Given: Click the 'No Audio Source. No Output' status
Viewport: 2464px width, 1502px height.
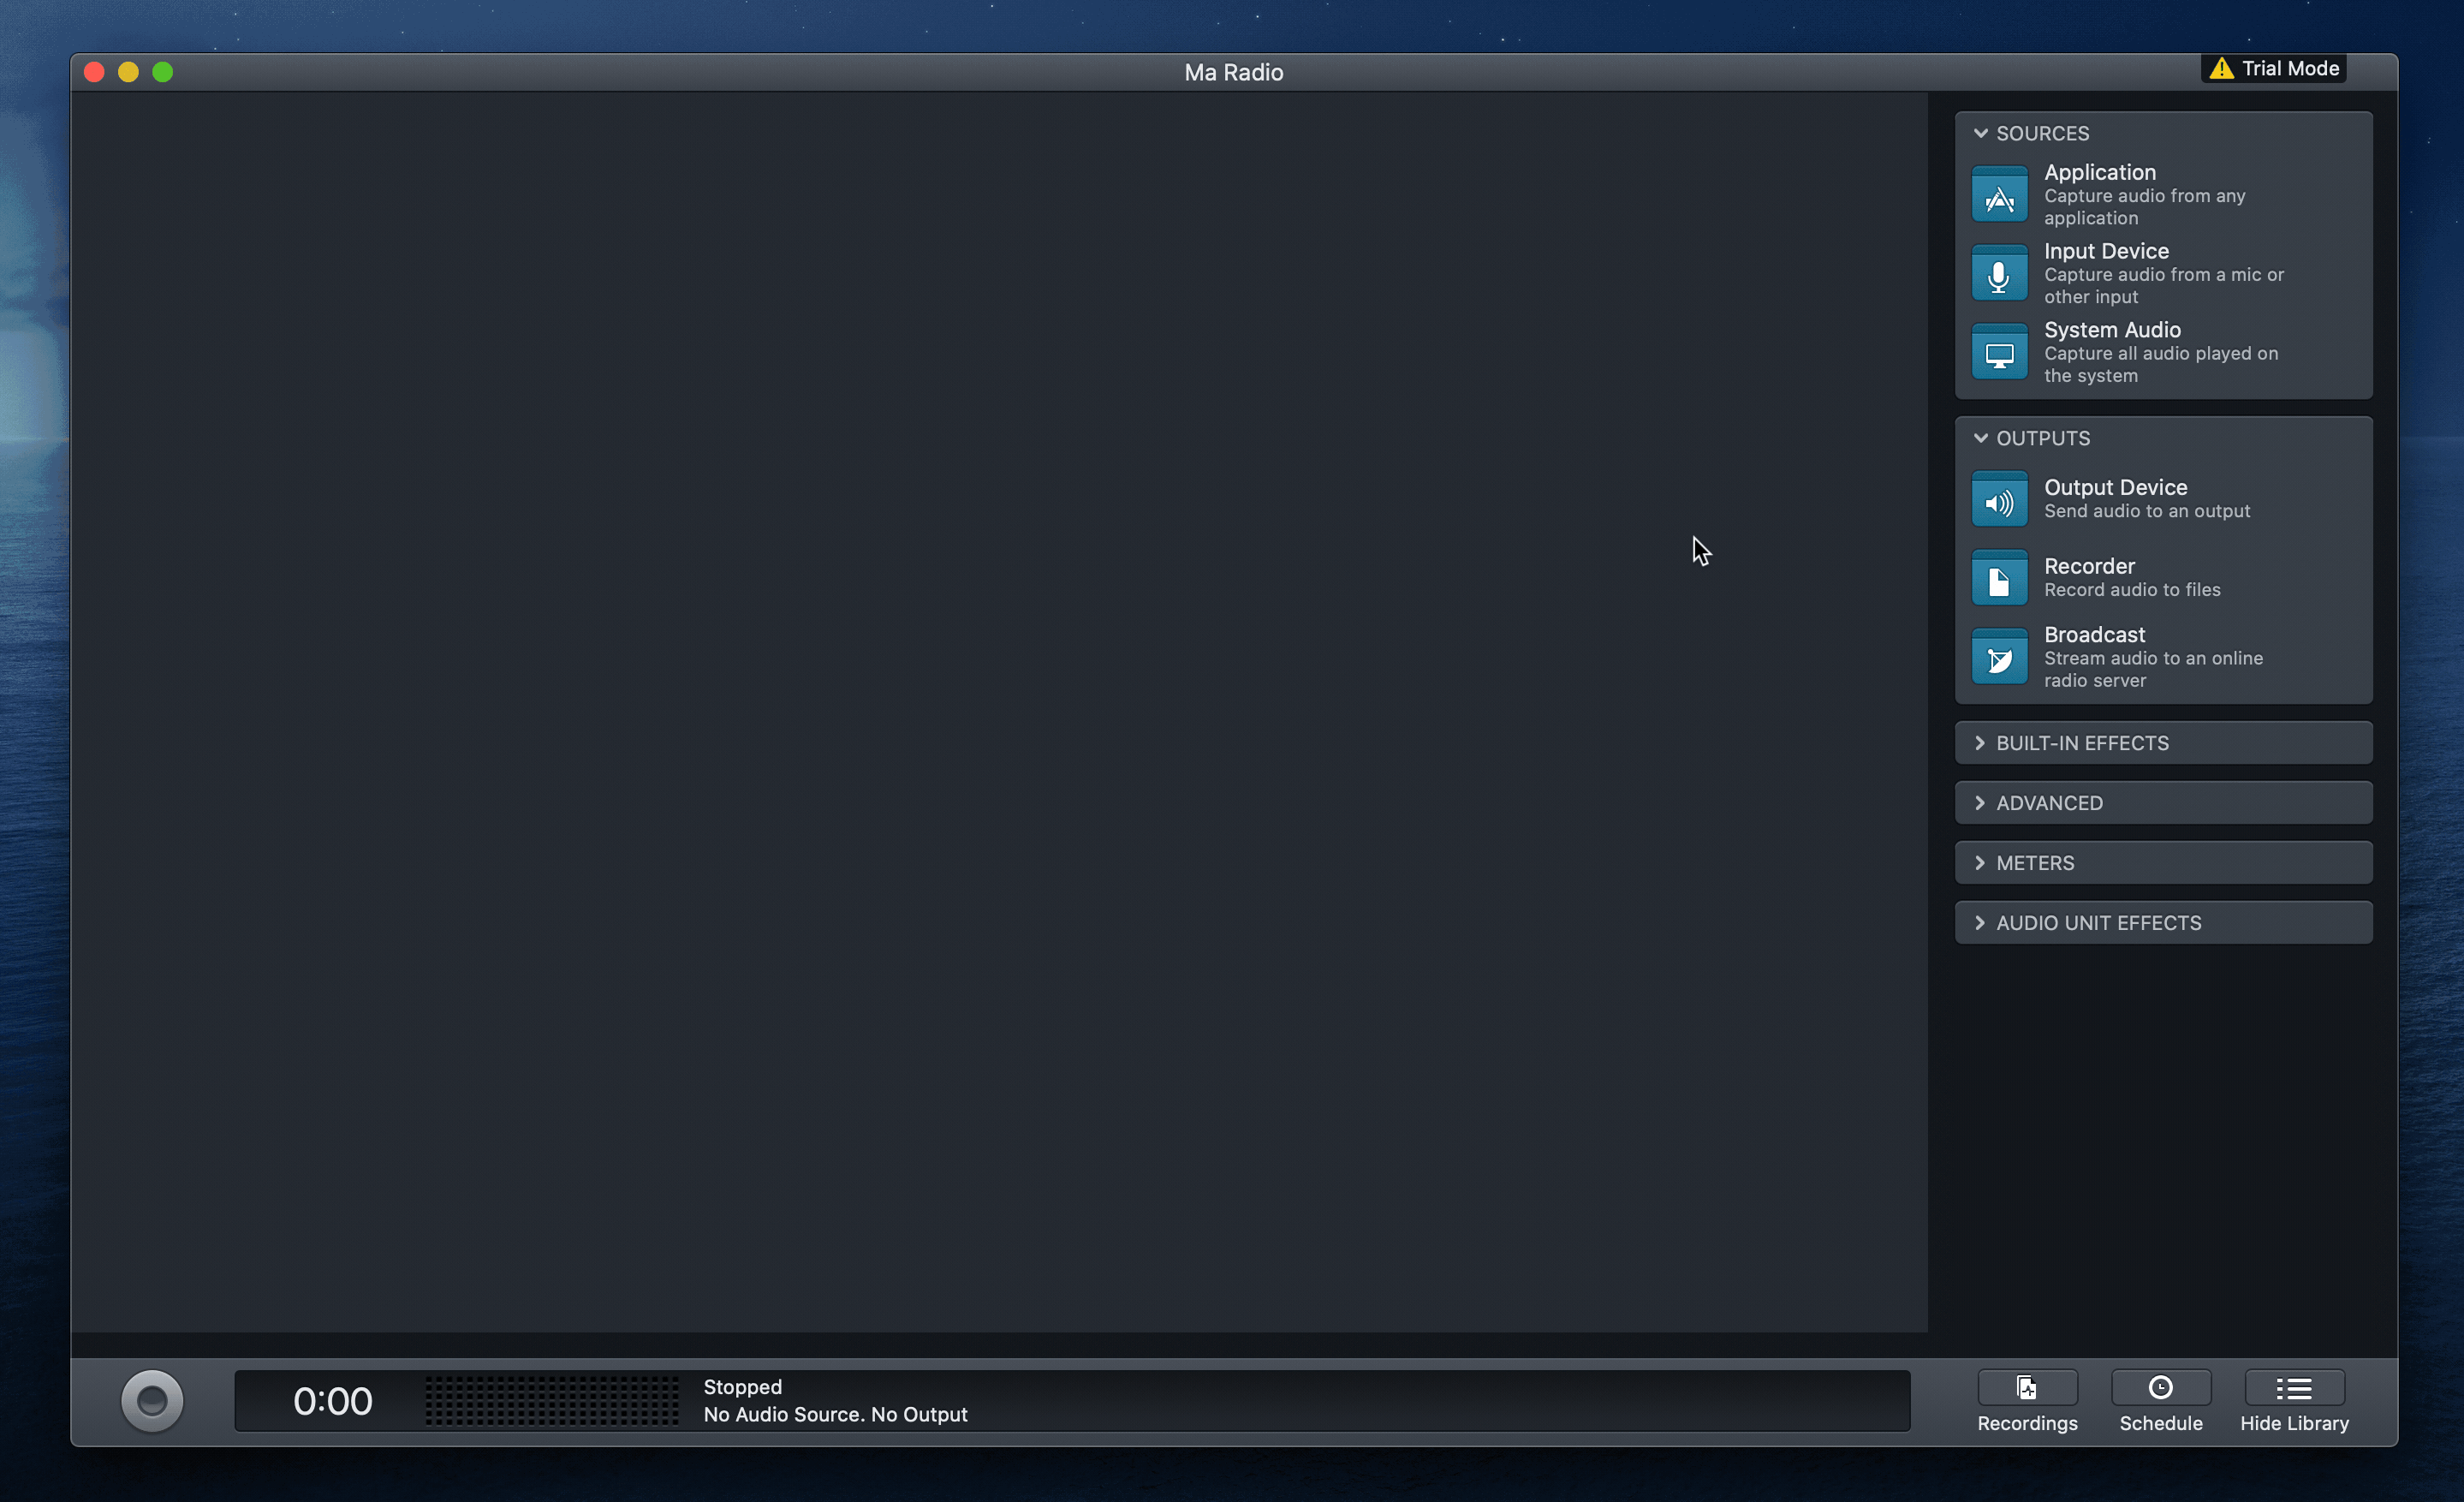Looking at the screenshot, I should 835,1415.
